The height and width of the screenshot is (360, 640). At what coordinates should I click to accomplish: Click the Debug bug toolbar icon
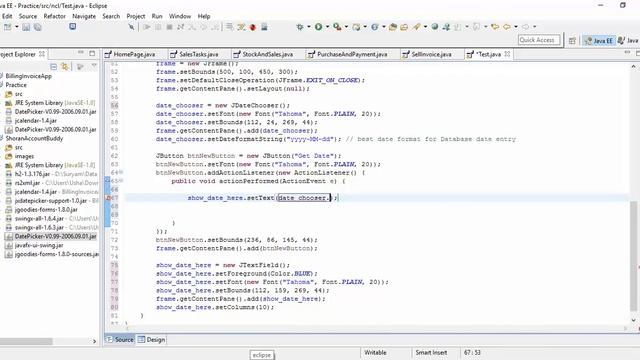tap(300, 27)
